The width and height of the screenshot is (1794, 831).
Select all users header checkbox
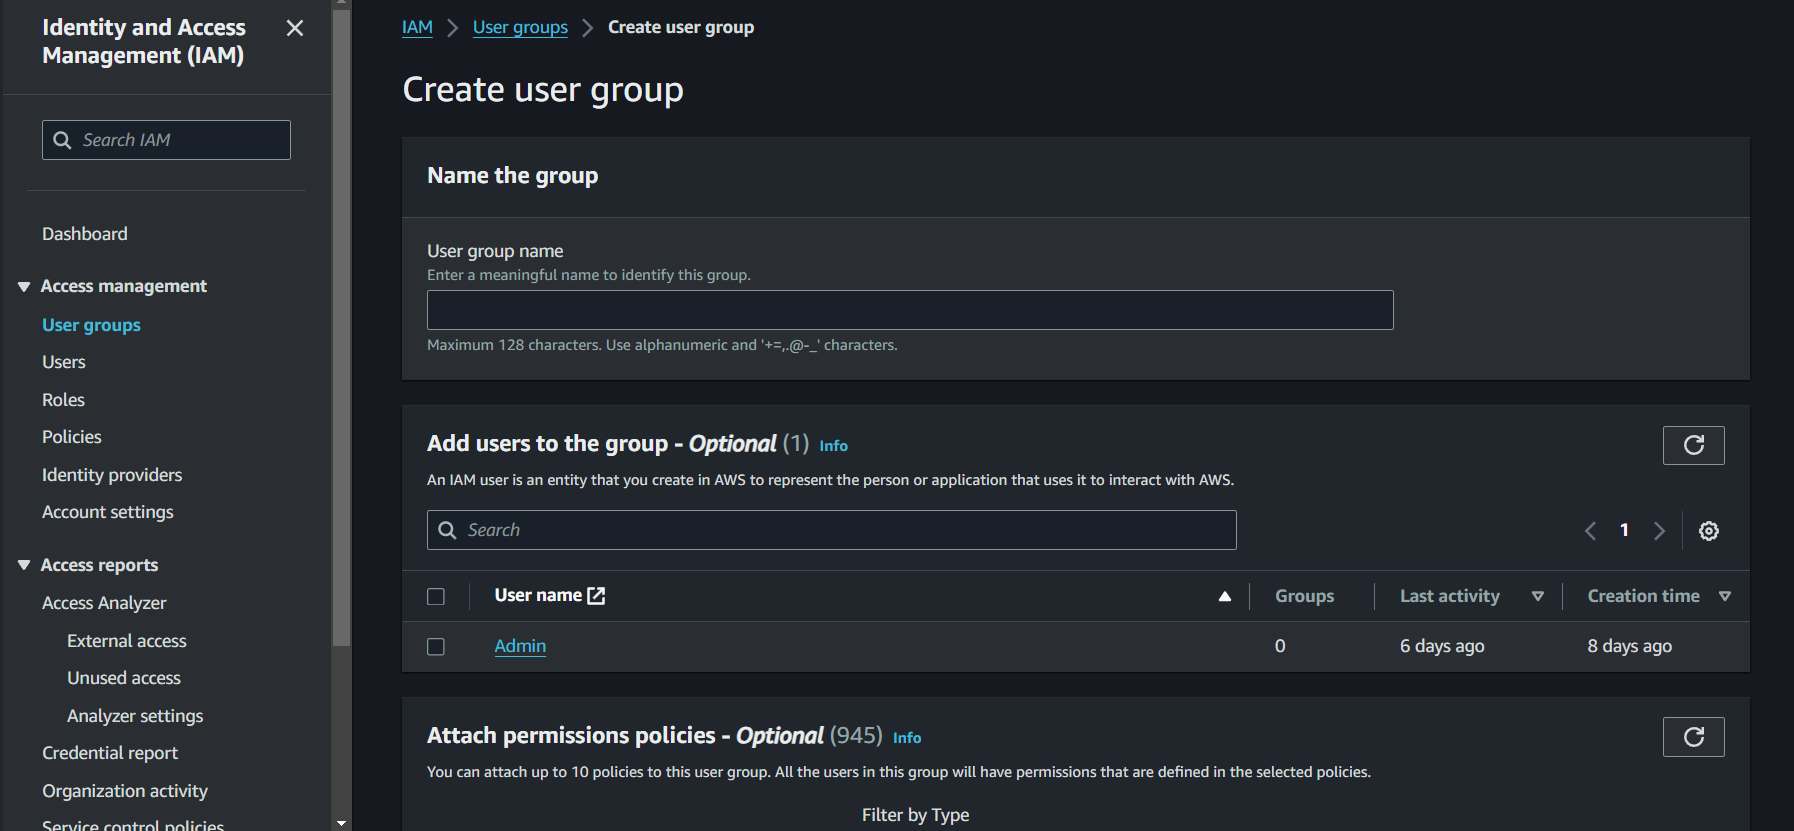[x=436, y=596]
